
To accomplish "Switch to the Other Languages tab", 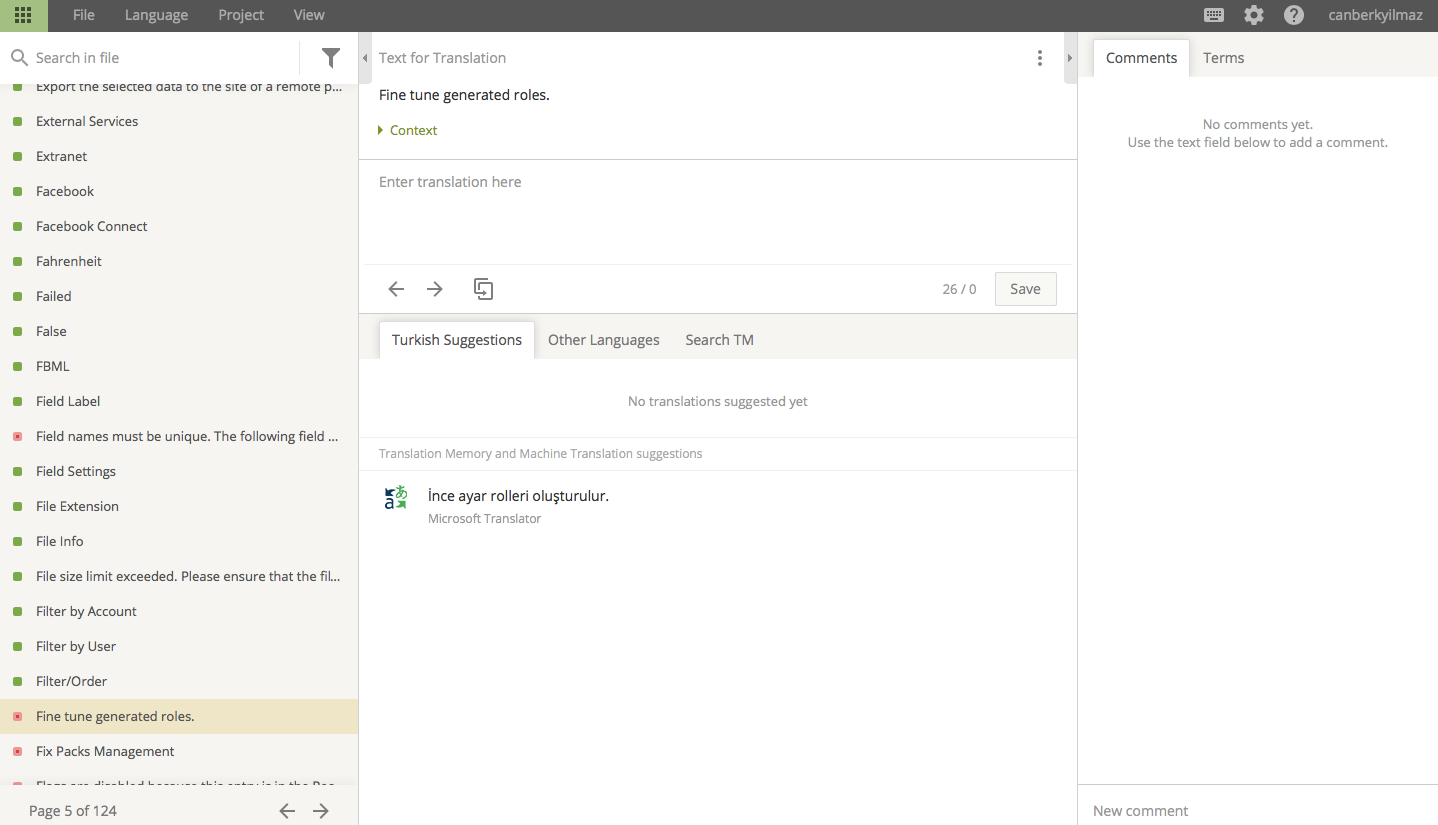I will tap(603, 340).
